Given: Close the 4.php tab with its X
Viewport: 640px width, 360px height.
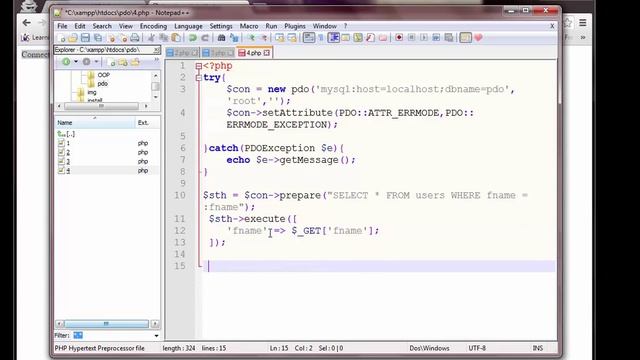Looking at the screenshot, I should tap(267, 53).
